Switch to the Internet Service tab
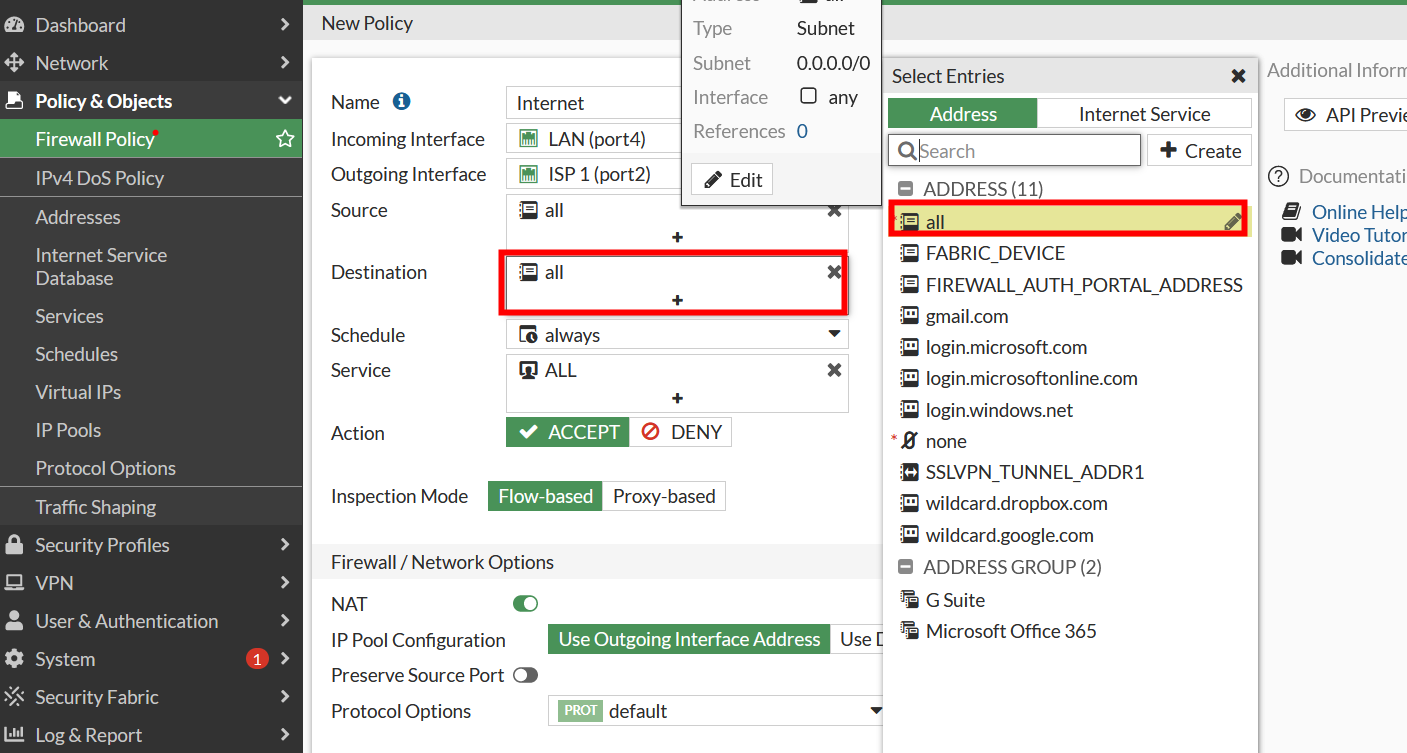The image size is (1407, 753). pos(1144,114)
